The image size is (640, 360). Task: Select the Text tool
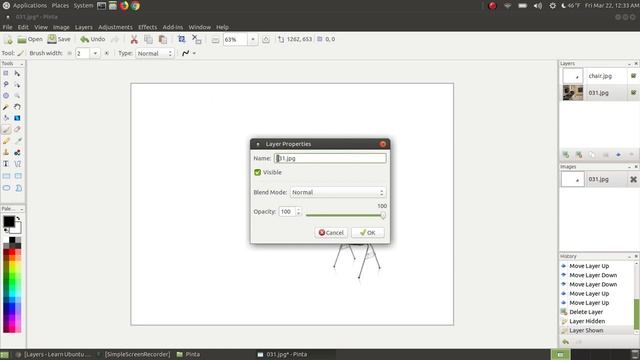pyautogui.click(x=6, y=164)
